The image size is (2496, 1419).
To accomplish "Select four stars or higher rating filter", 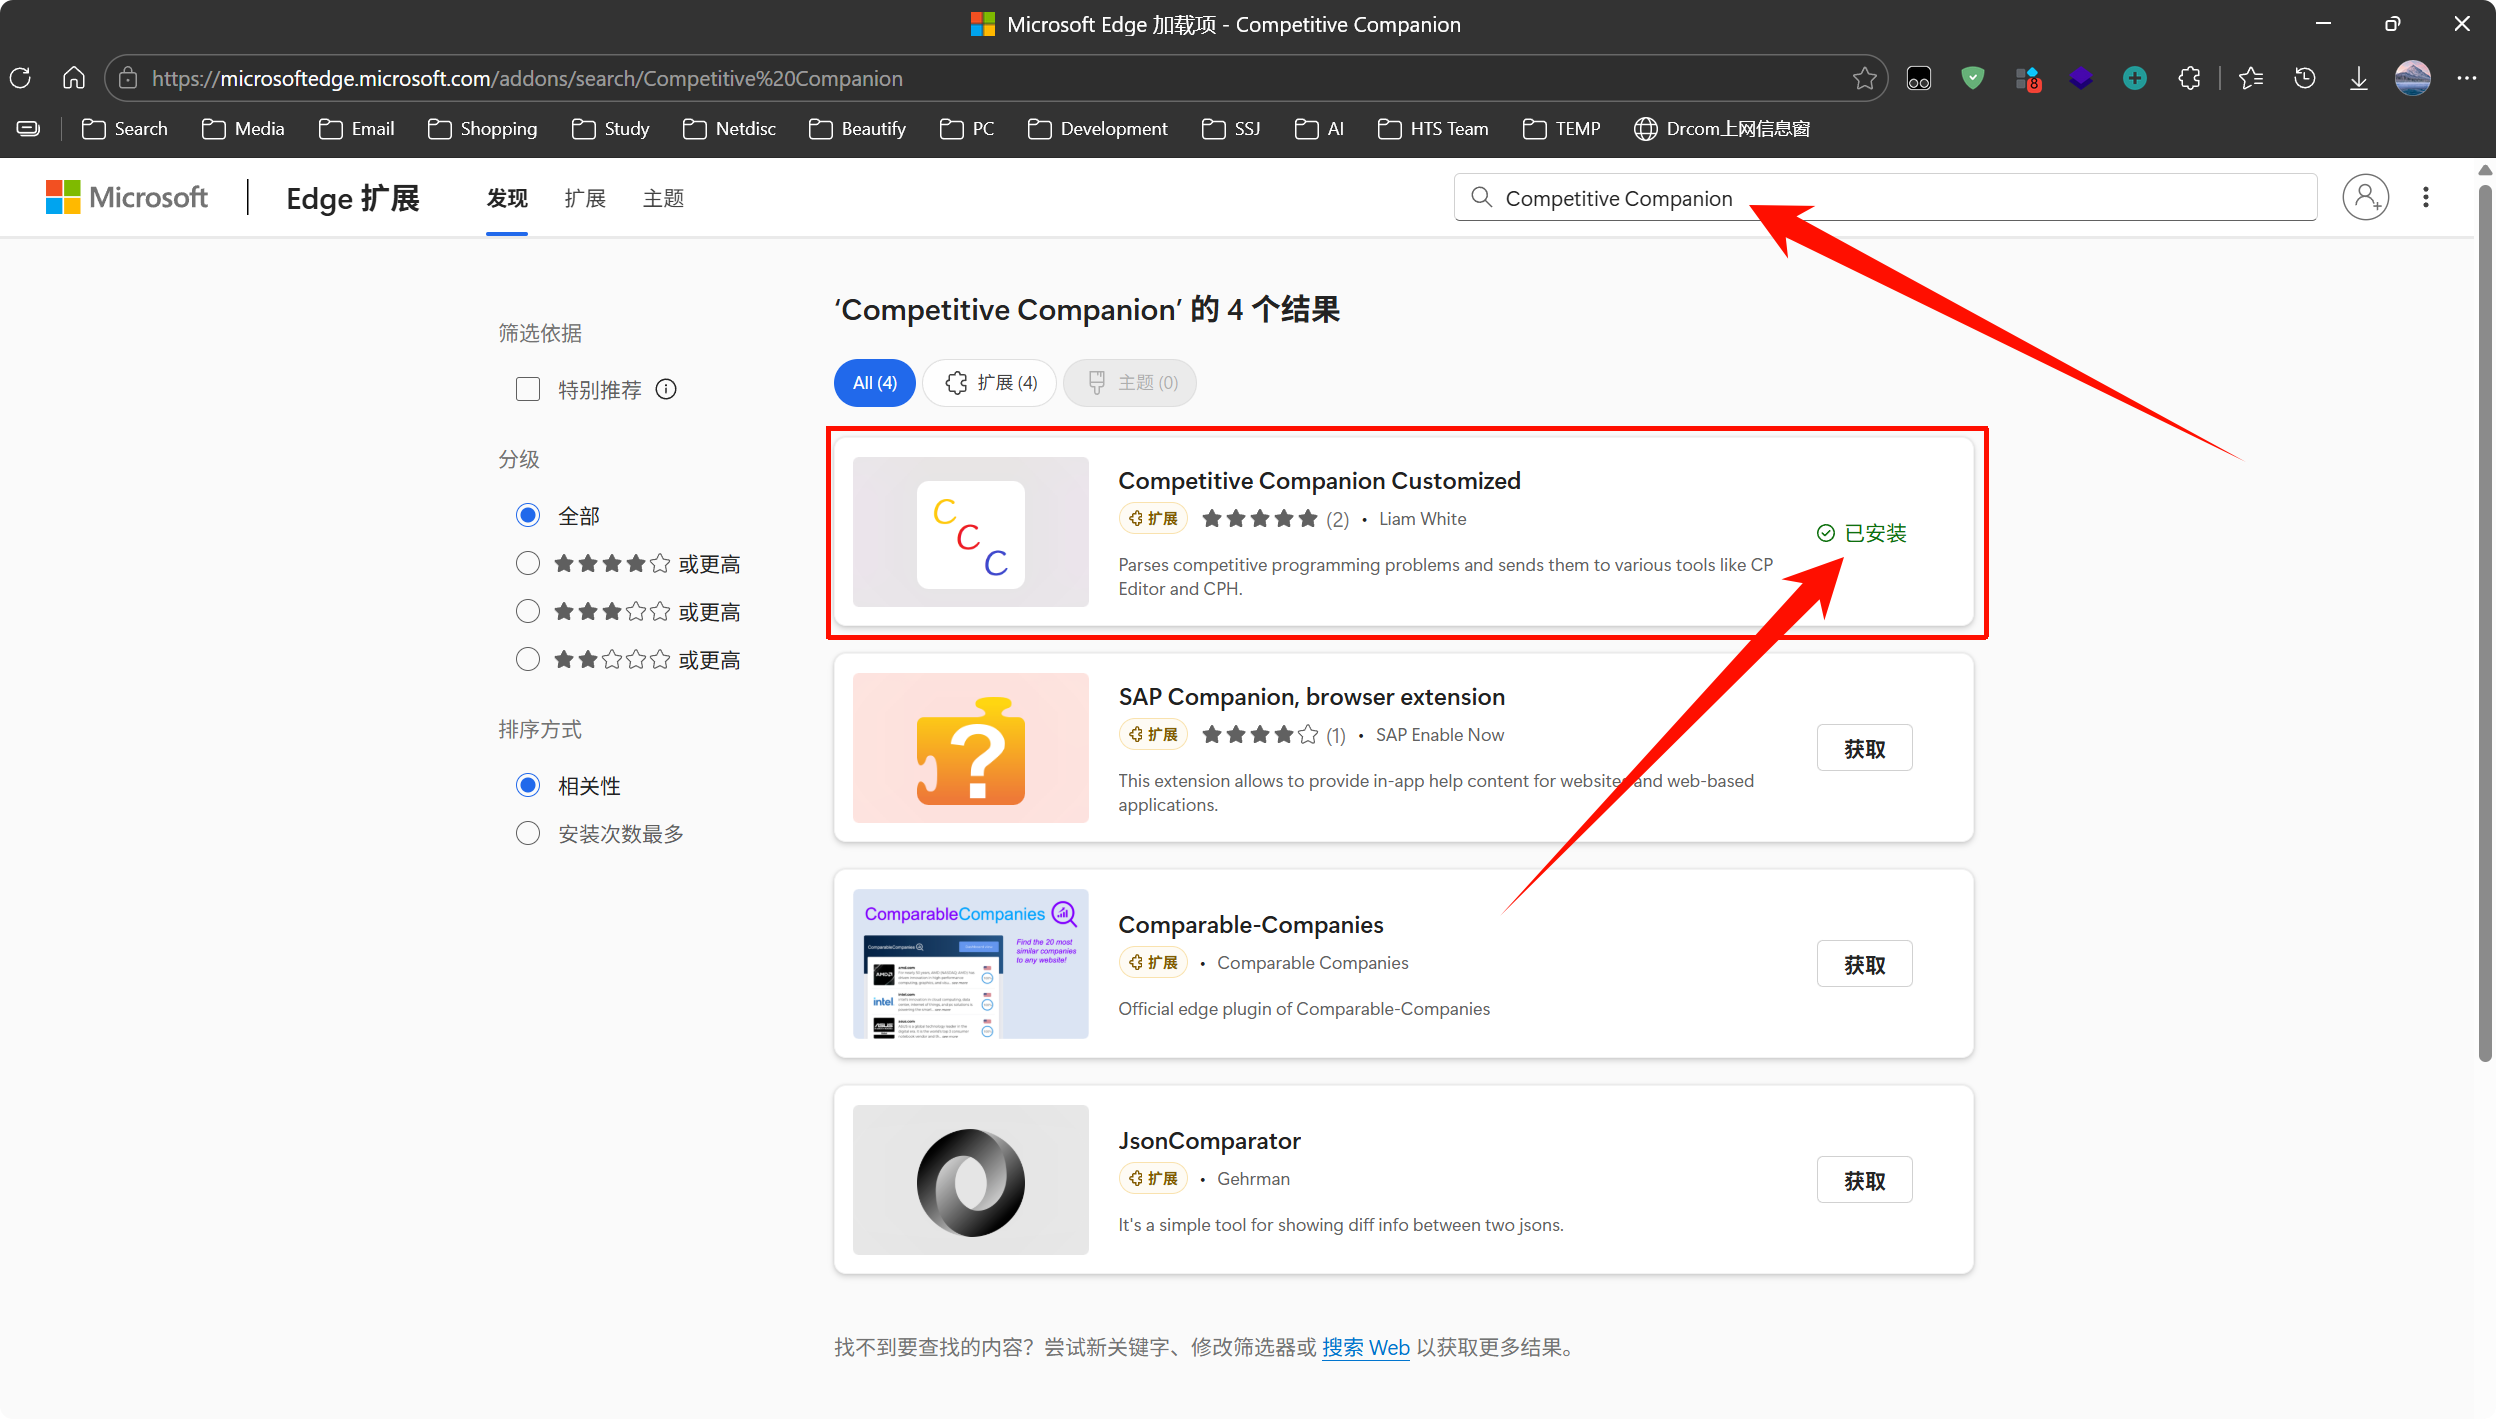I will click(528, 563).
